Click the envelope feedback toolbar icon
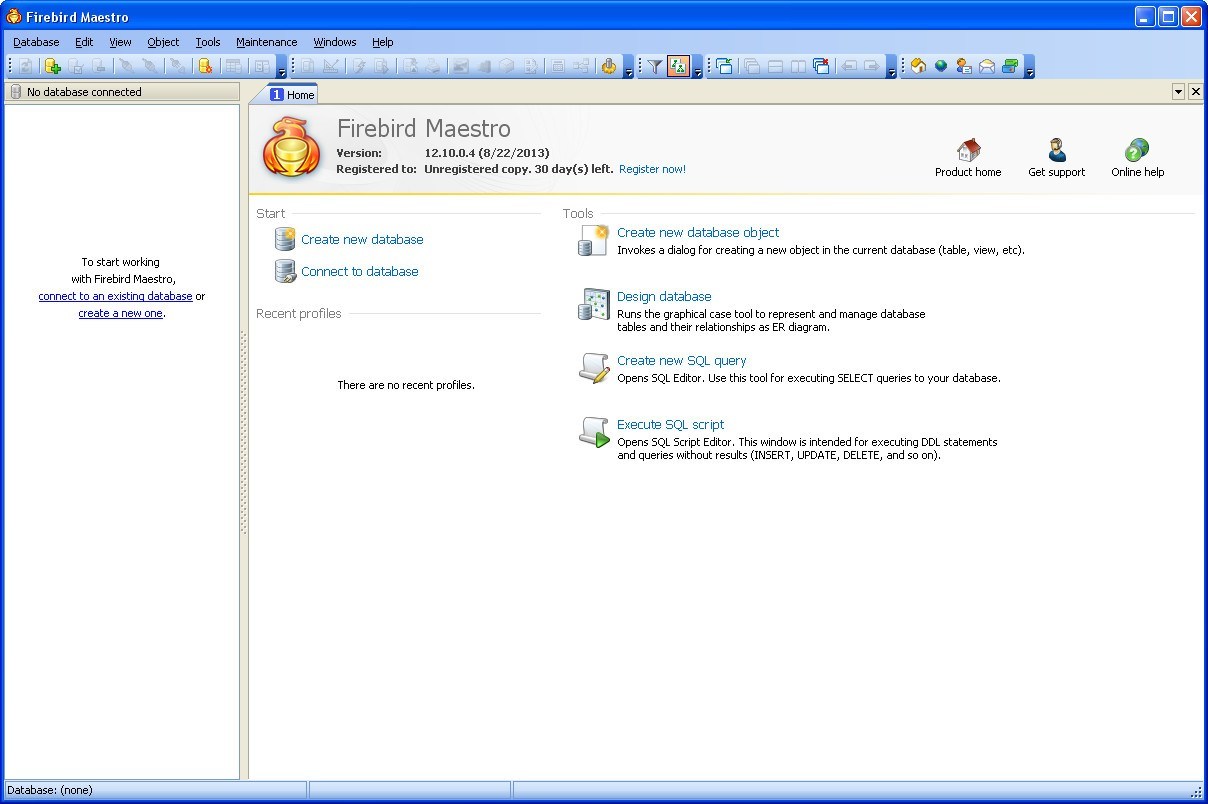The height and width of the screenshot is (804, 1208). point(988,66)
